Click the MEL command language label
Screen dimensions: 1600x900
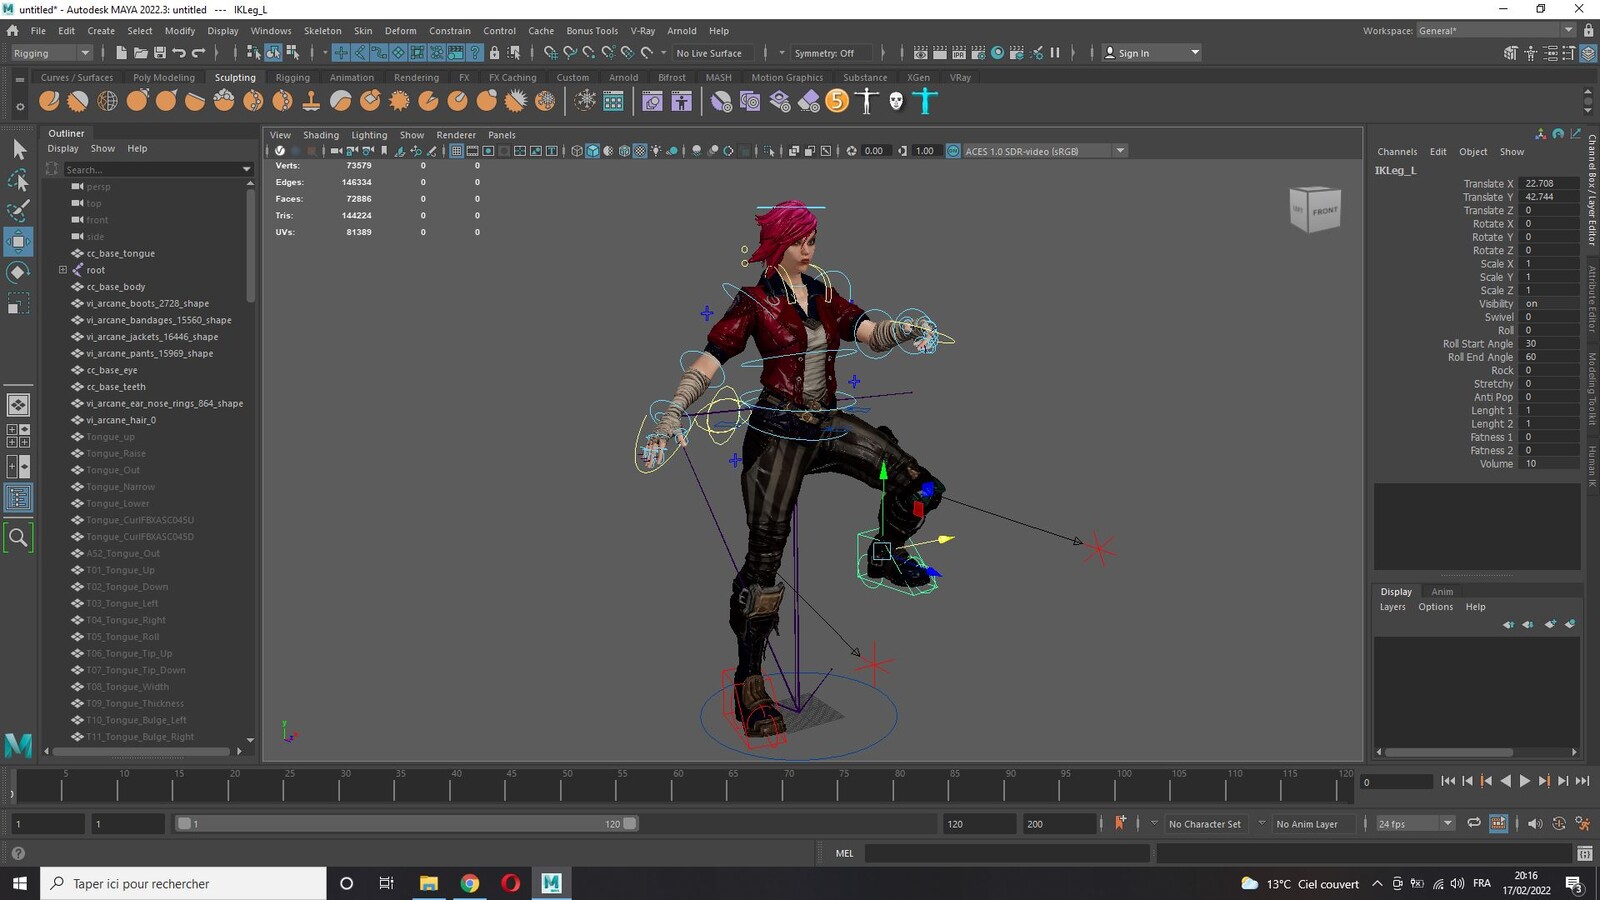[845, 853]
